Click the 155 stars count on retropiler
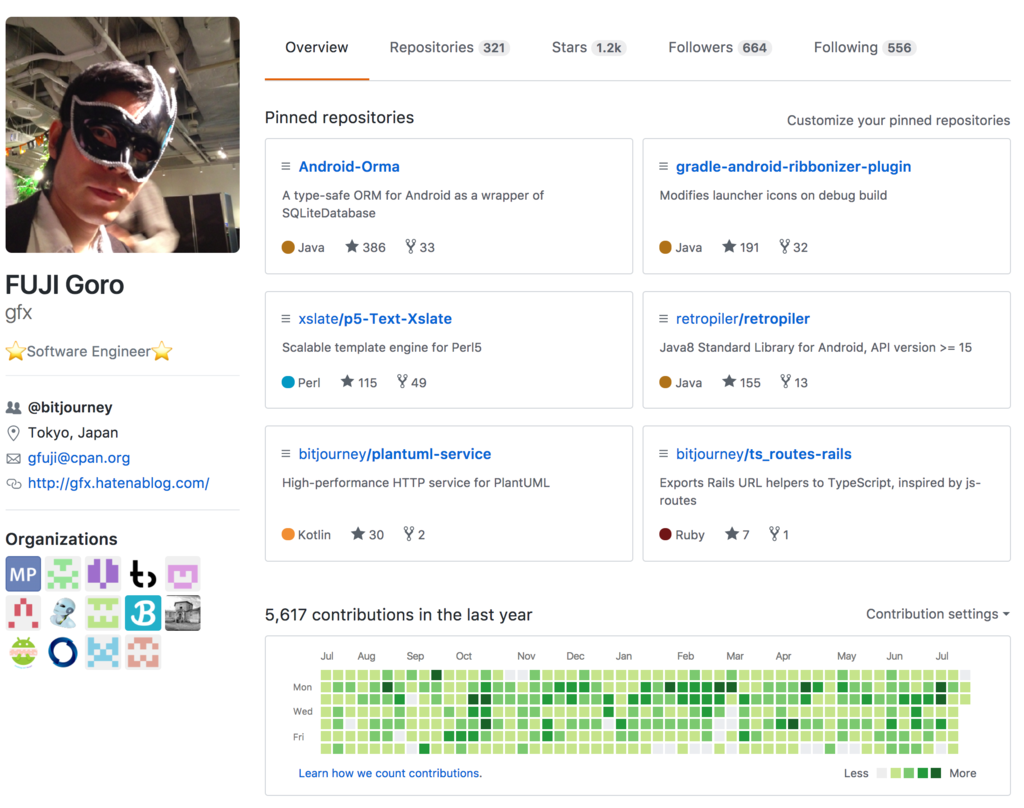 [750, 383]
